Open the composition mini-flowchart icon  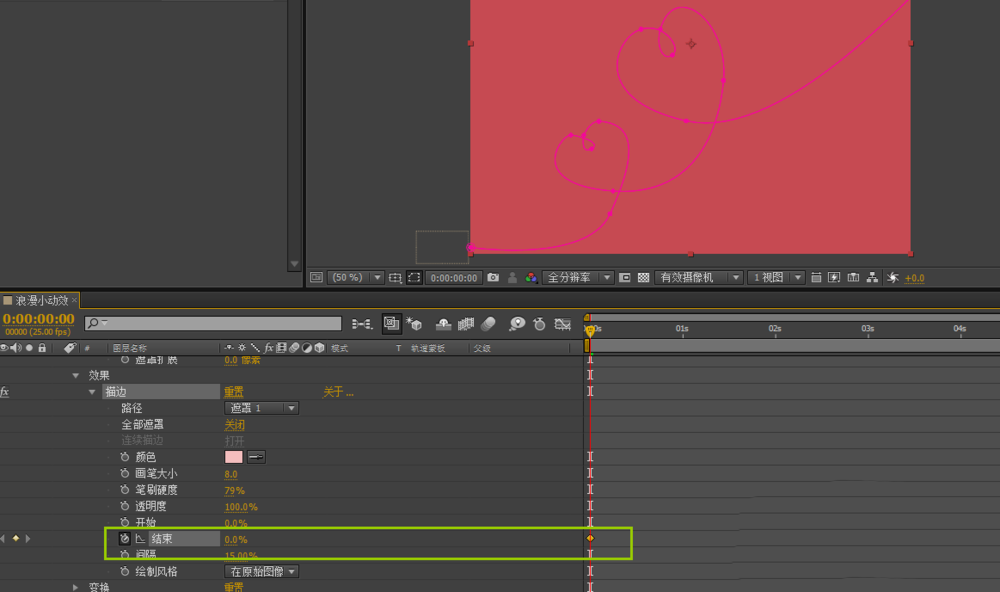click(362, 324)
